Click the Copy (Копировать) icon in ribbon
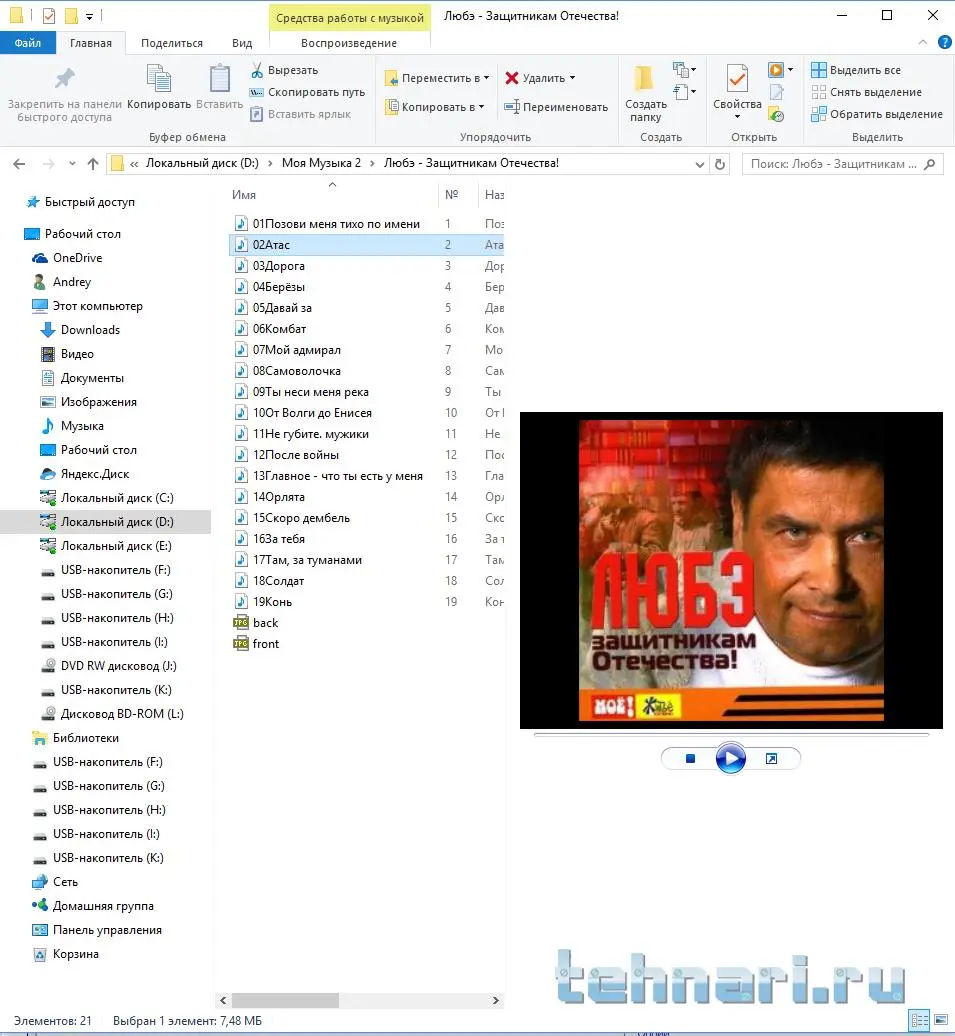Viewport: 955px width, 1036px height. coord(159,79)
